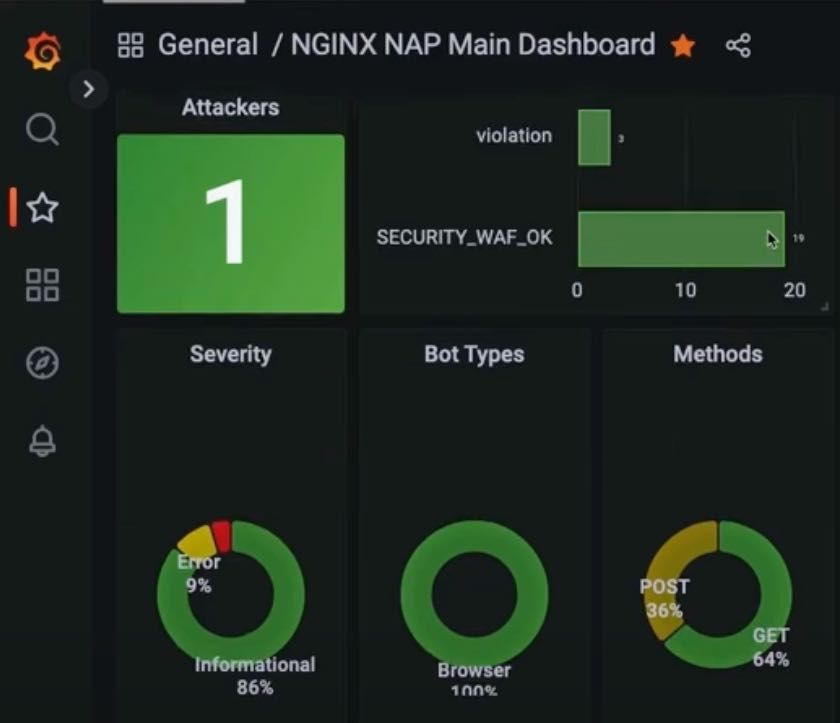Expand the sidebar with the chevron arrow

click(x=88, y=89)
